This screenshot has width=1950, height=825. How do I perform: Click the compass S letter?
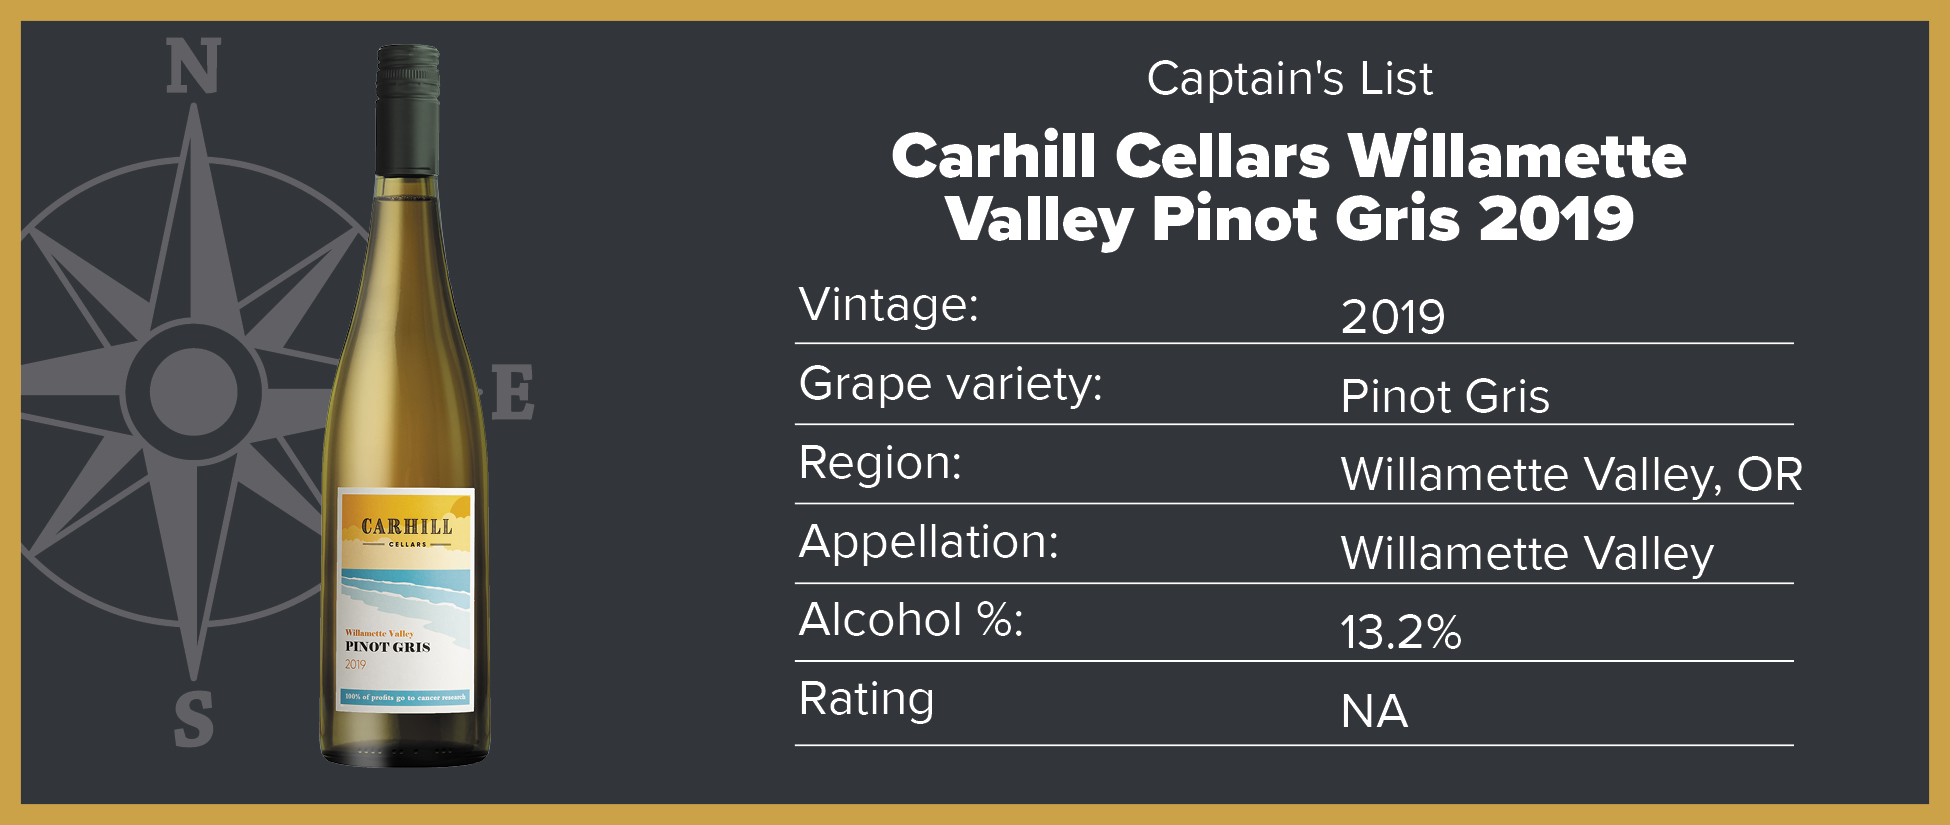tap(193, 719)
